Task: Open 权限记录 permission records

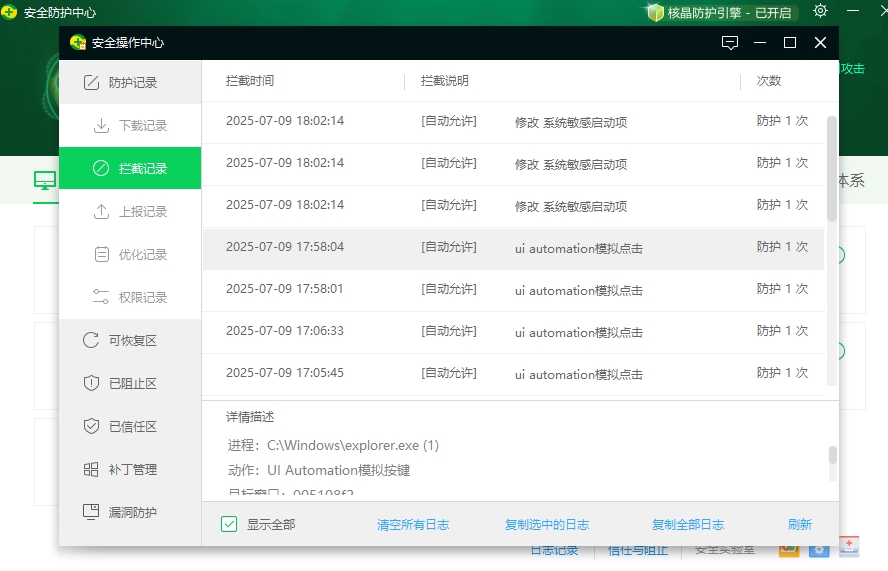Action: point(142,298)
